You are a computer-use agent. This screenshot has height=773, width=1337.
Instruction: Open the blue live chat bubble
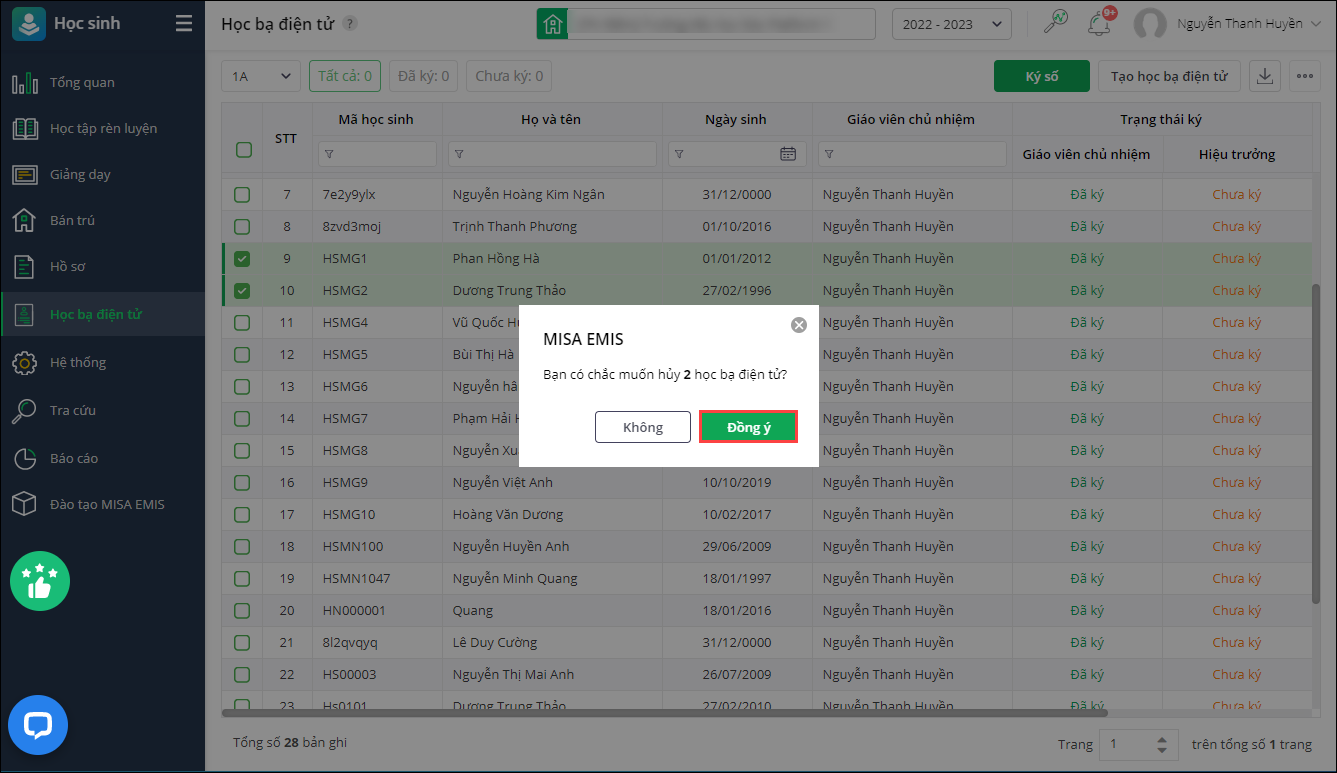[x=38, y=725]
